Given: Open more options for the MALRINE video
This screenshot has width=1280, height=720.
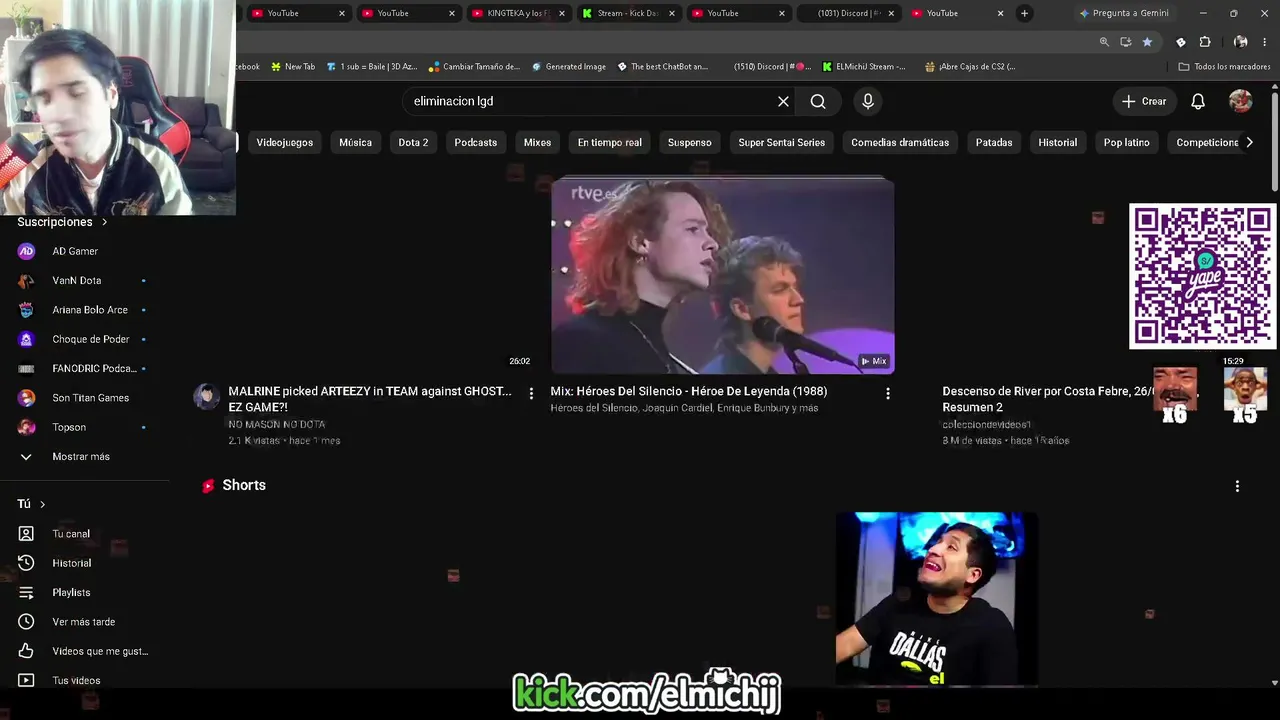Looking at the screenshot, I should pos(531,394).
